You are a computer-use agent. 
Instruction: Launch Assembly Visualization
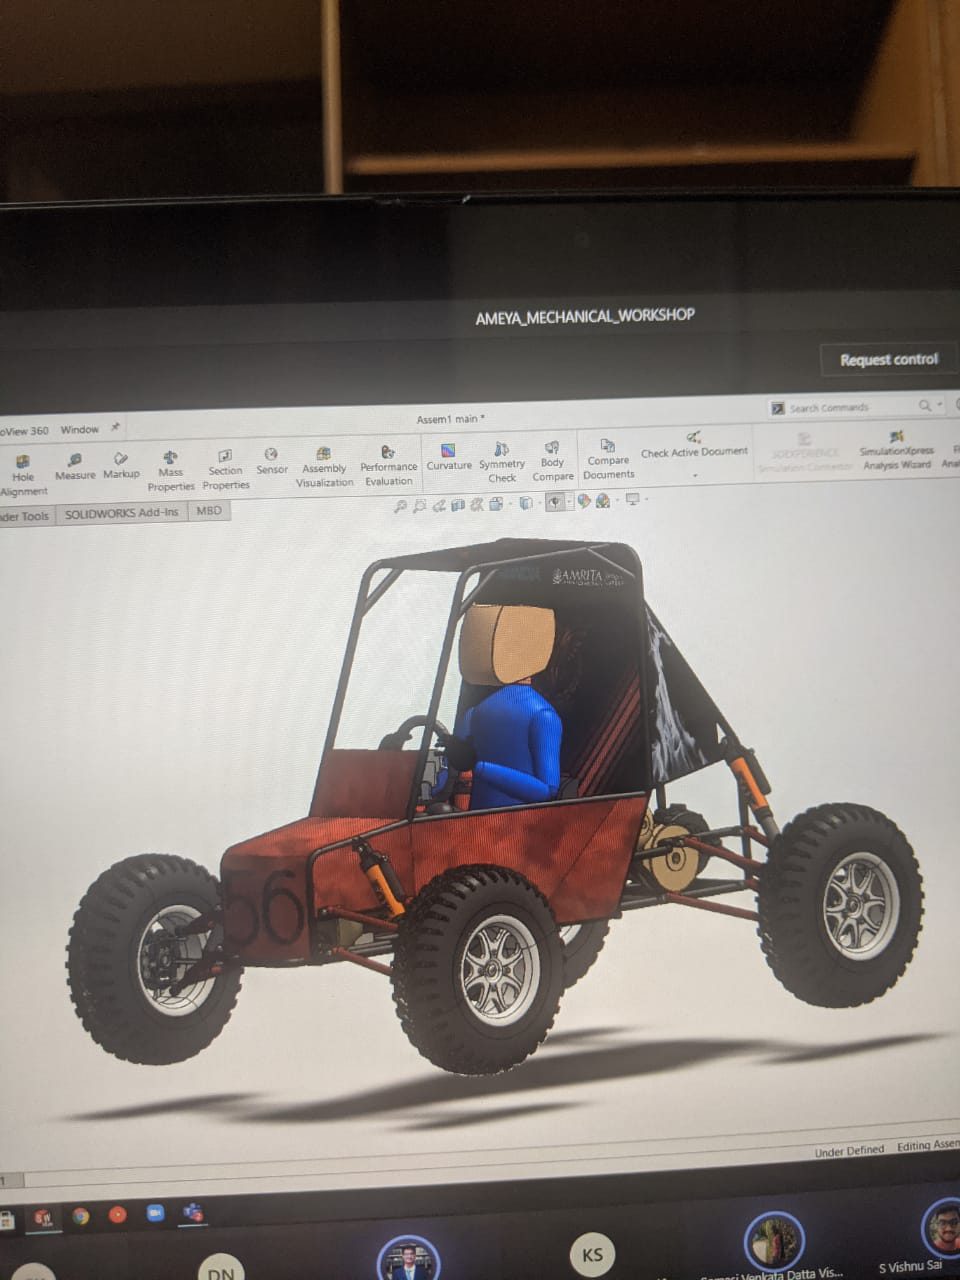324,468
